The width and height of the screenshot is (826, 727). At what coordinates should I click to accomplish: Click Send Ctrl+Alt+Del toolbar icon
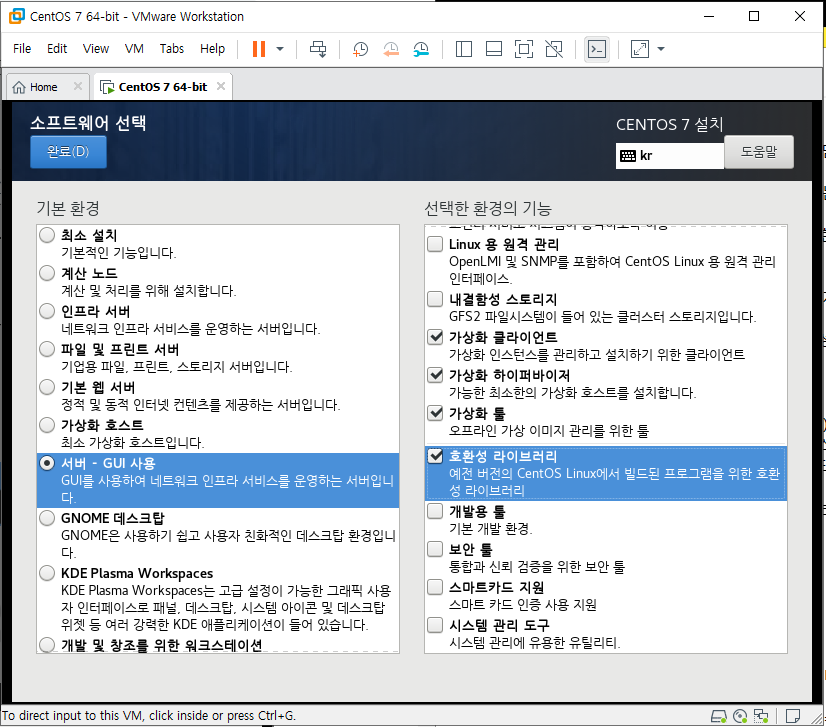(318, 49)
